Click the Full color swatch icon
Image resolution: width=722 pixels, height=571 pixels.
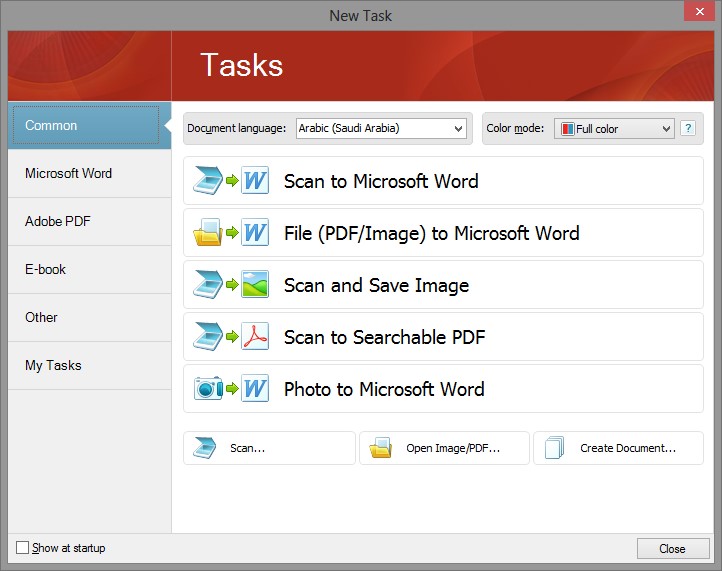pyautogui.click(x=568, y=129)
